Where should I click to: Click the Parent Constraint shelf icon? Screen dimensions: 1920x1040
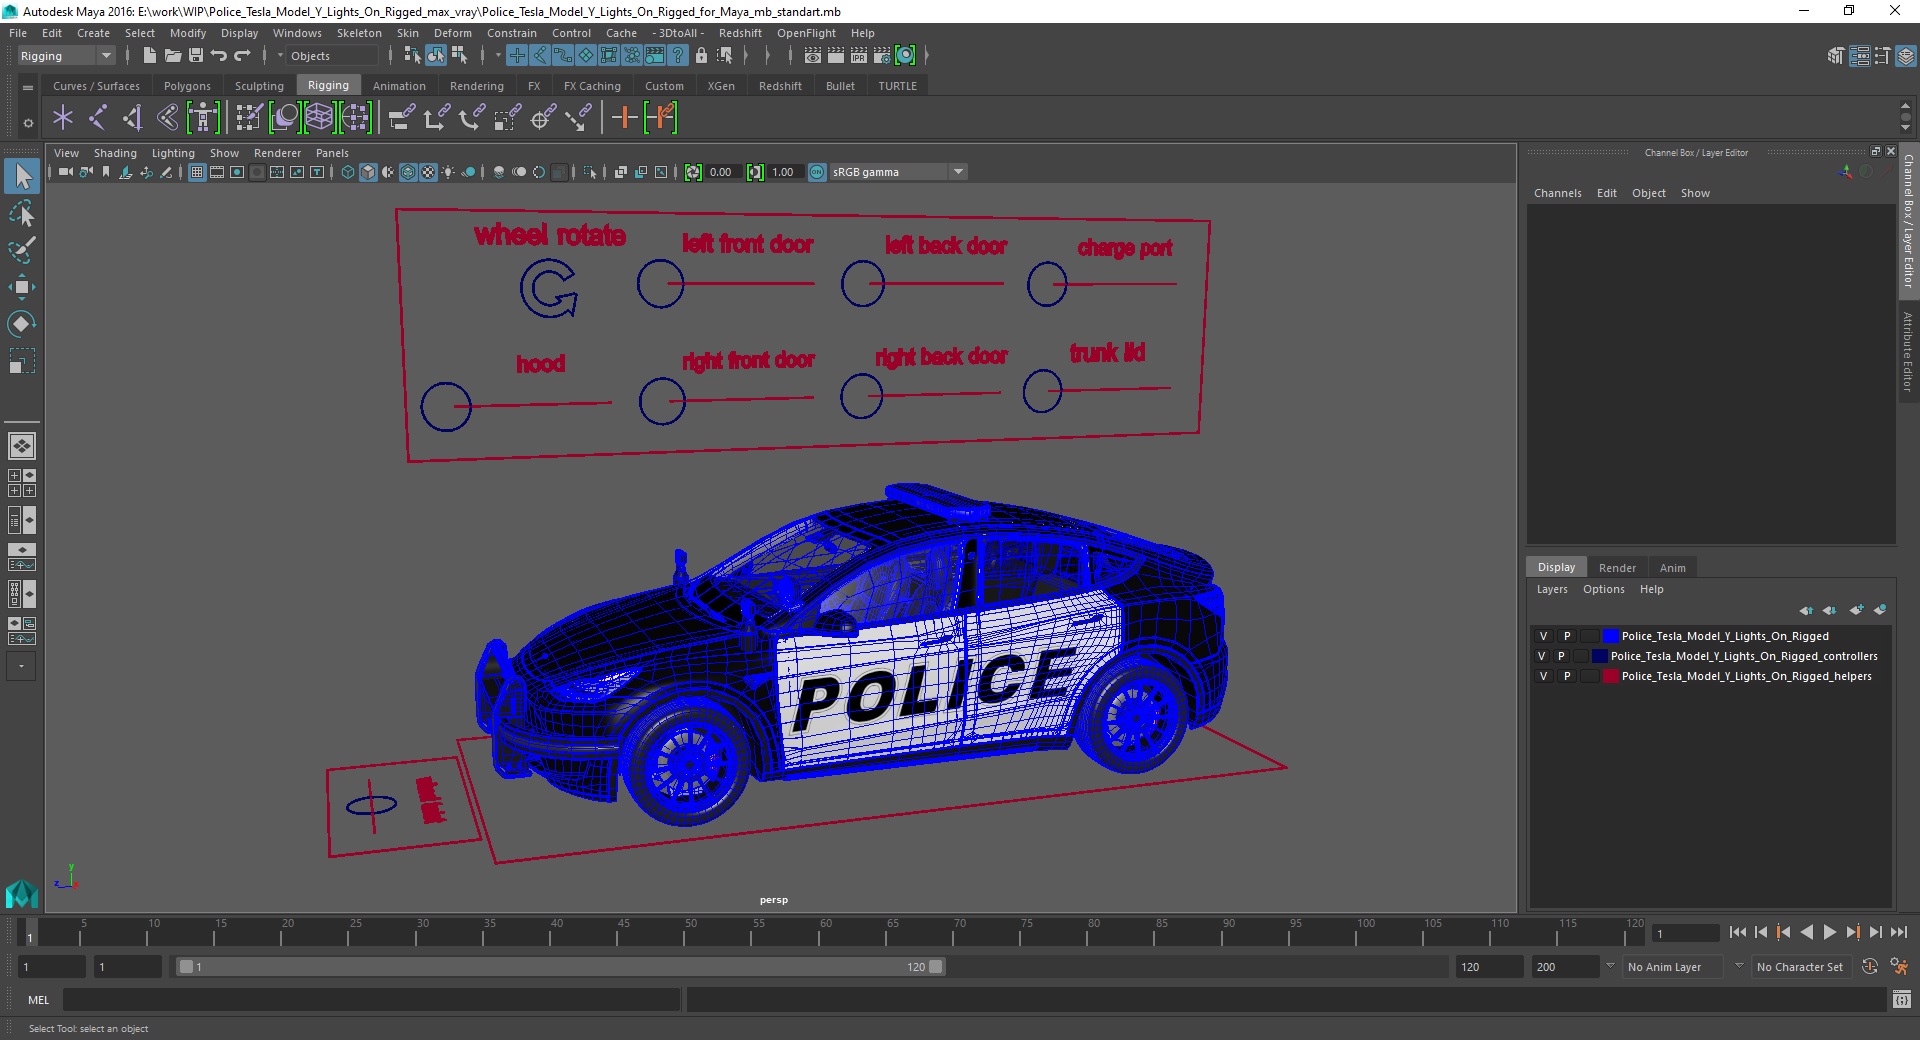pos(401,118)
